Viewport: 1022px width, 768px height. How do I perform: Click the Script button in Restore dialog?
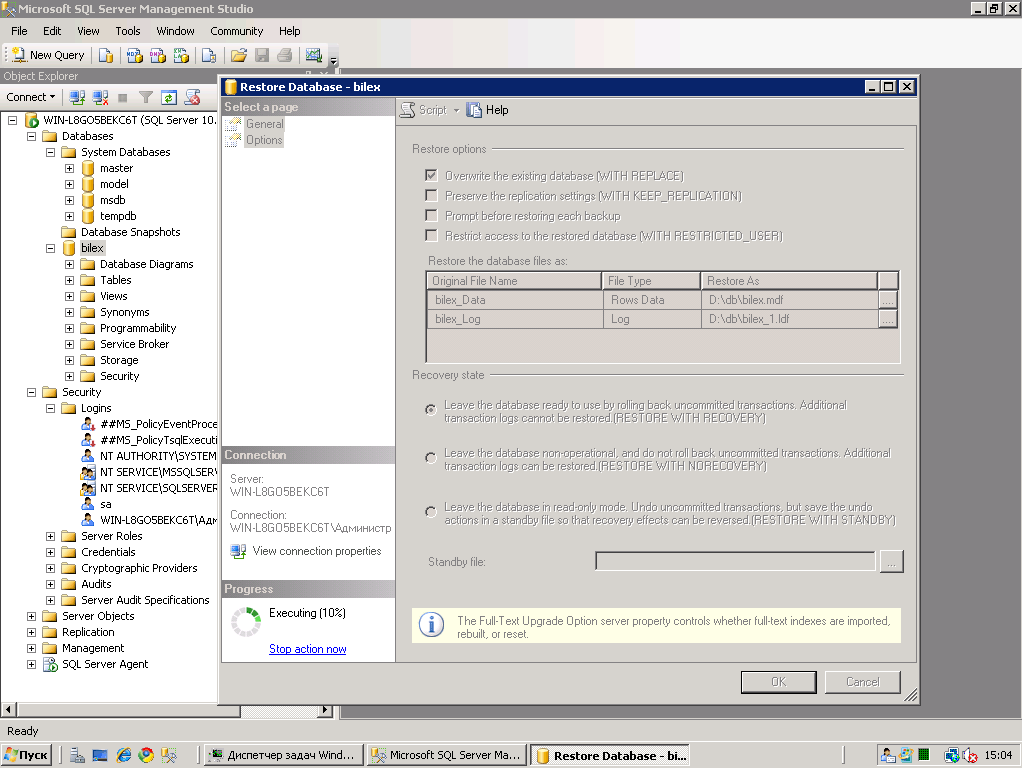point(424,110)
